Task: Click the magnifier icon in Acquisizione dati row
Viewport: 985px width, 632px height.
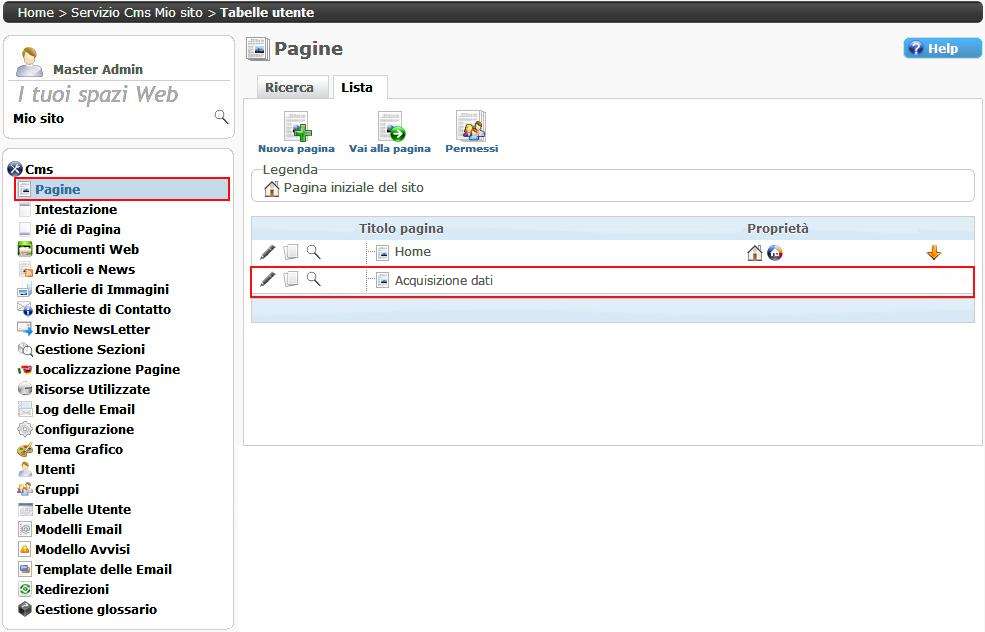Action: coord(313,280)
